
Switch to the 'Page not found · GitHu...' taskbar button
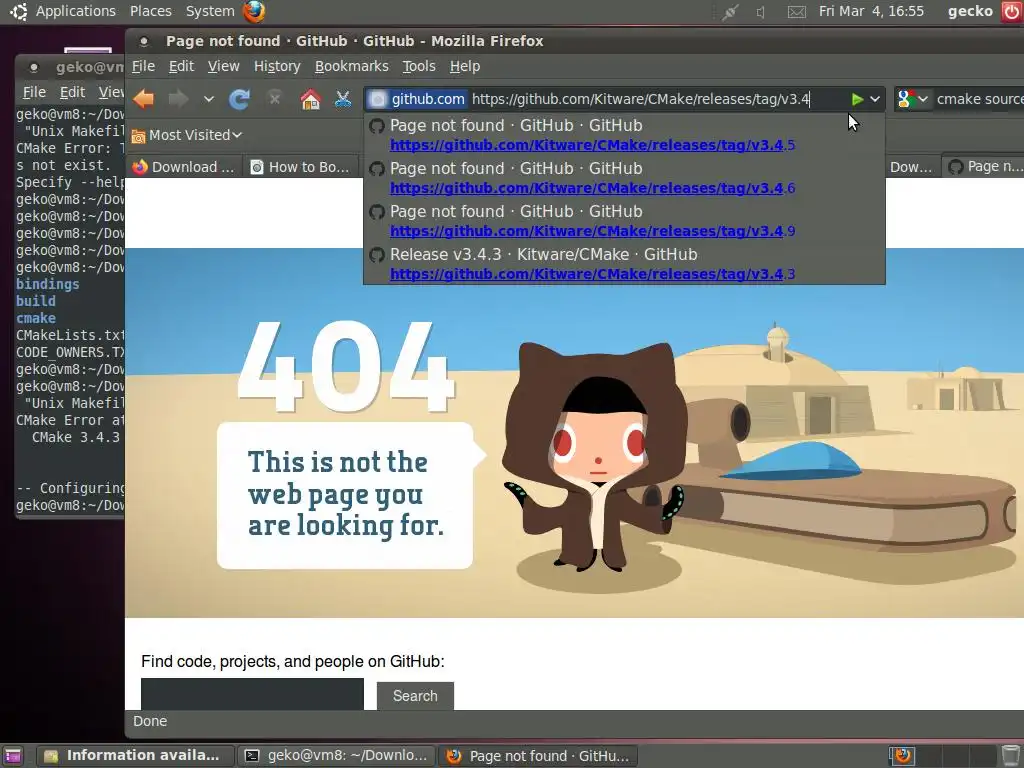537,756
